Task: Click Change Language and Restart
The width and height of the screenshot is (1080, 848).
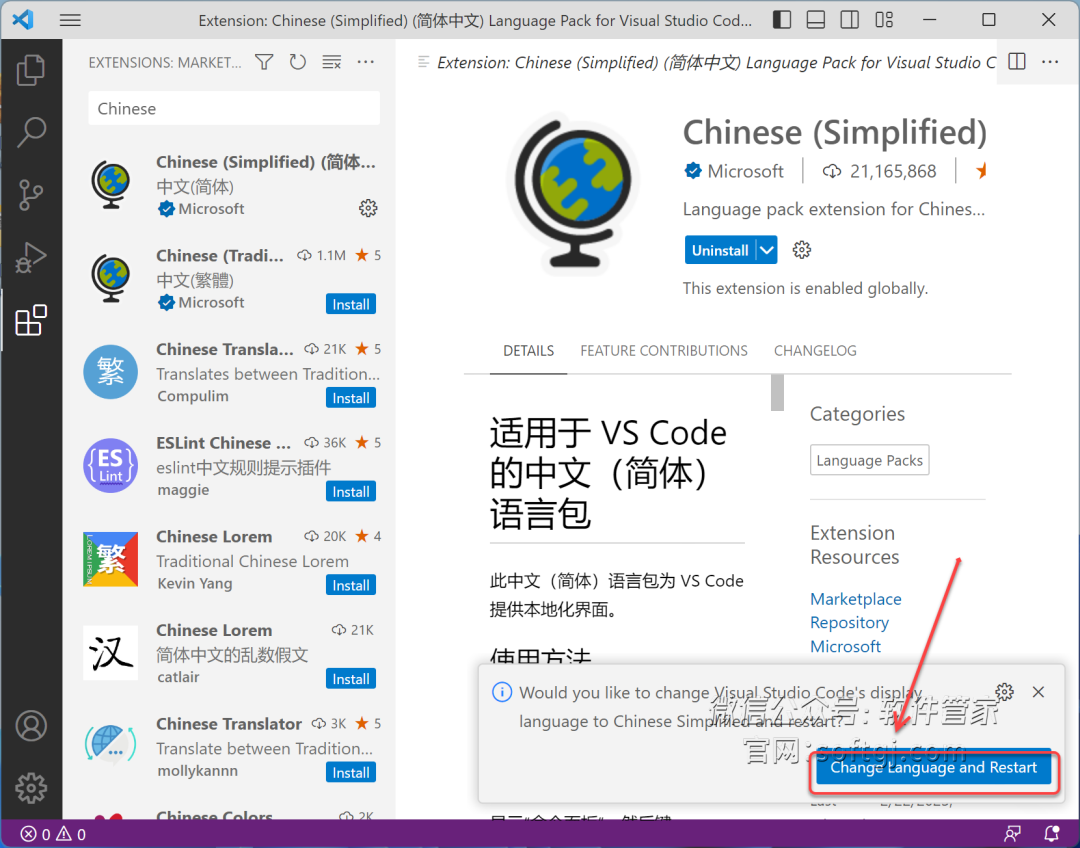Action: (933, 767)
